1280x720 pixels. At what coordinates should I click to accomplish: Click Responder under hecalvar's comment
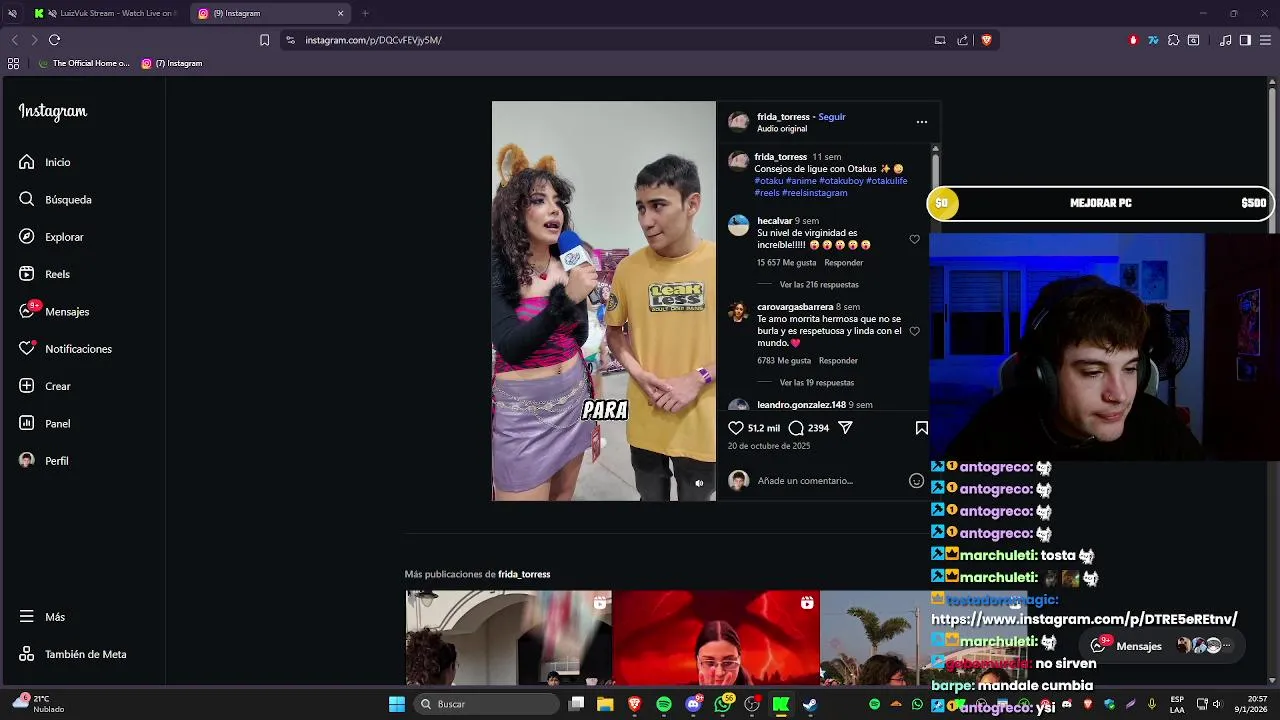click(844, 263)
